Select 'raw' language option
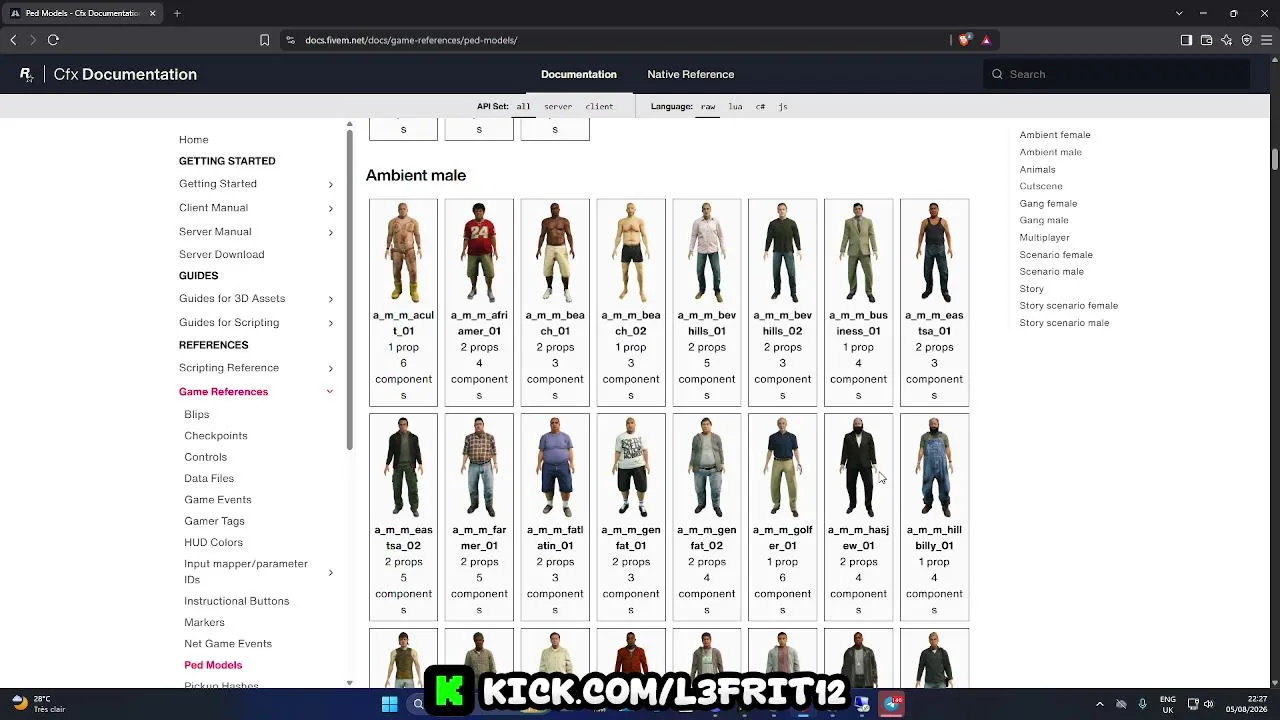 [708, 106]
